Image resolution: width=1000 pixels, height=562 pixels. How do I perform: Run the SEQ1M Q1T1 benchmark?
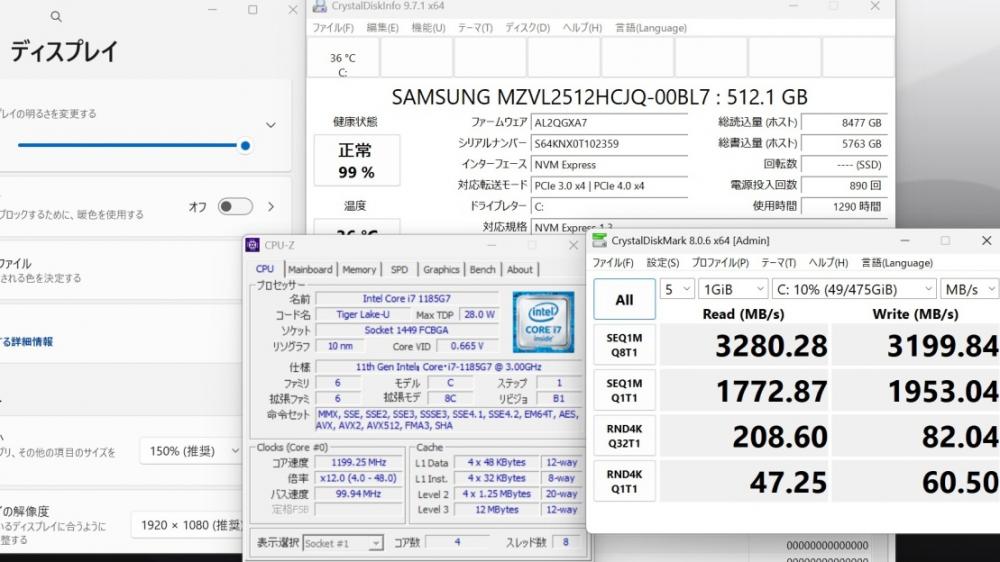click(x=624, y=390)
